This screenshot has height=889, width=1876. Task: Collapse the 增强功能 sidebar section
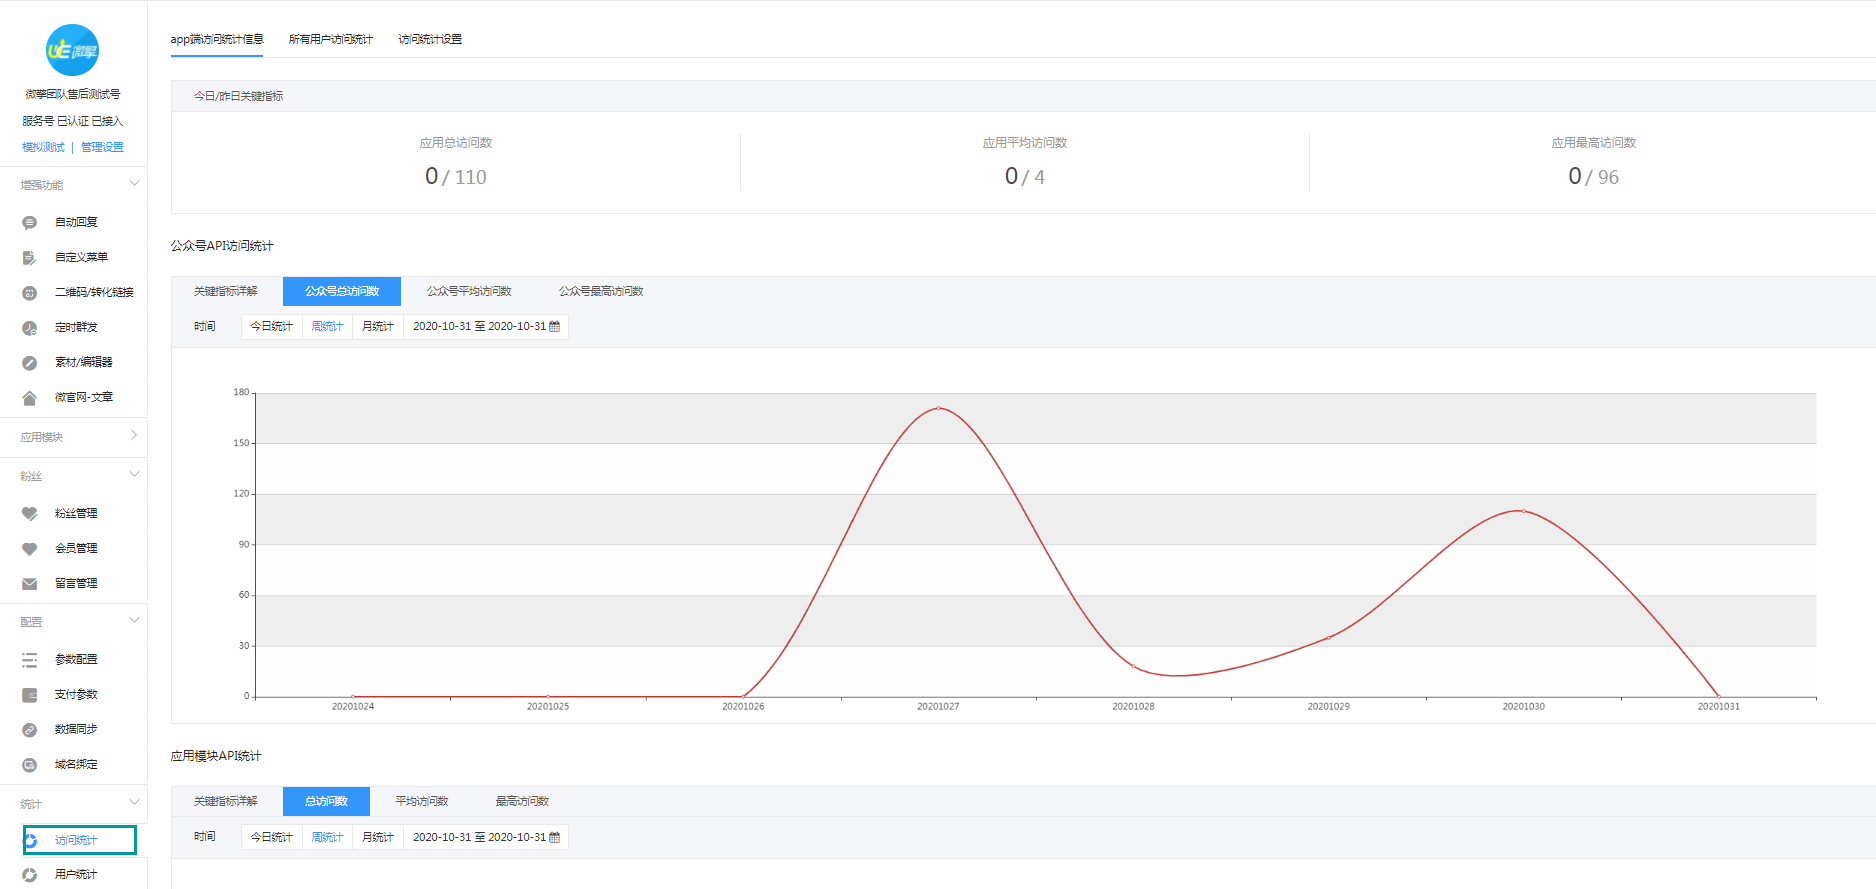(x=134, y=184)
